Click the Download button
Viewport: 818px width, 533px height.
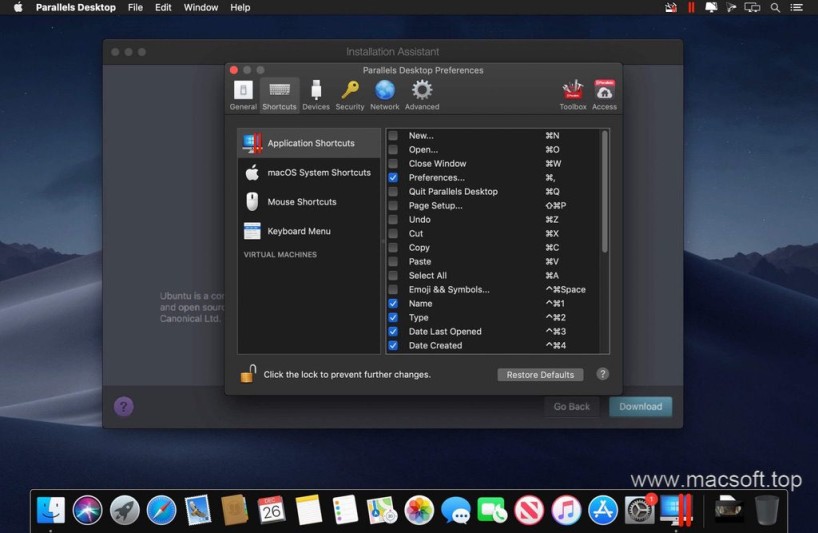(x=640, y=407)
